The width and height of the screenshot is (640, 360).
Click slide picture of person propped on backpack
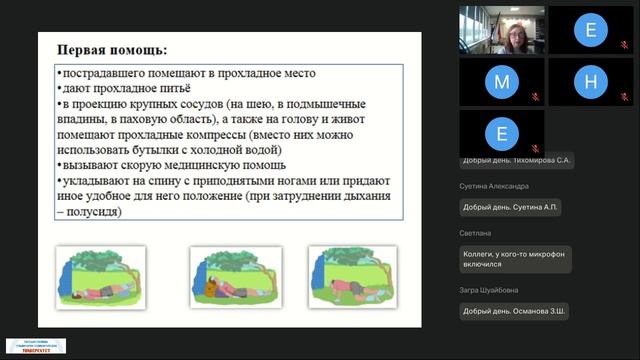(236, 277)
